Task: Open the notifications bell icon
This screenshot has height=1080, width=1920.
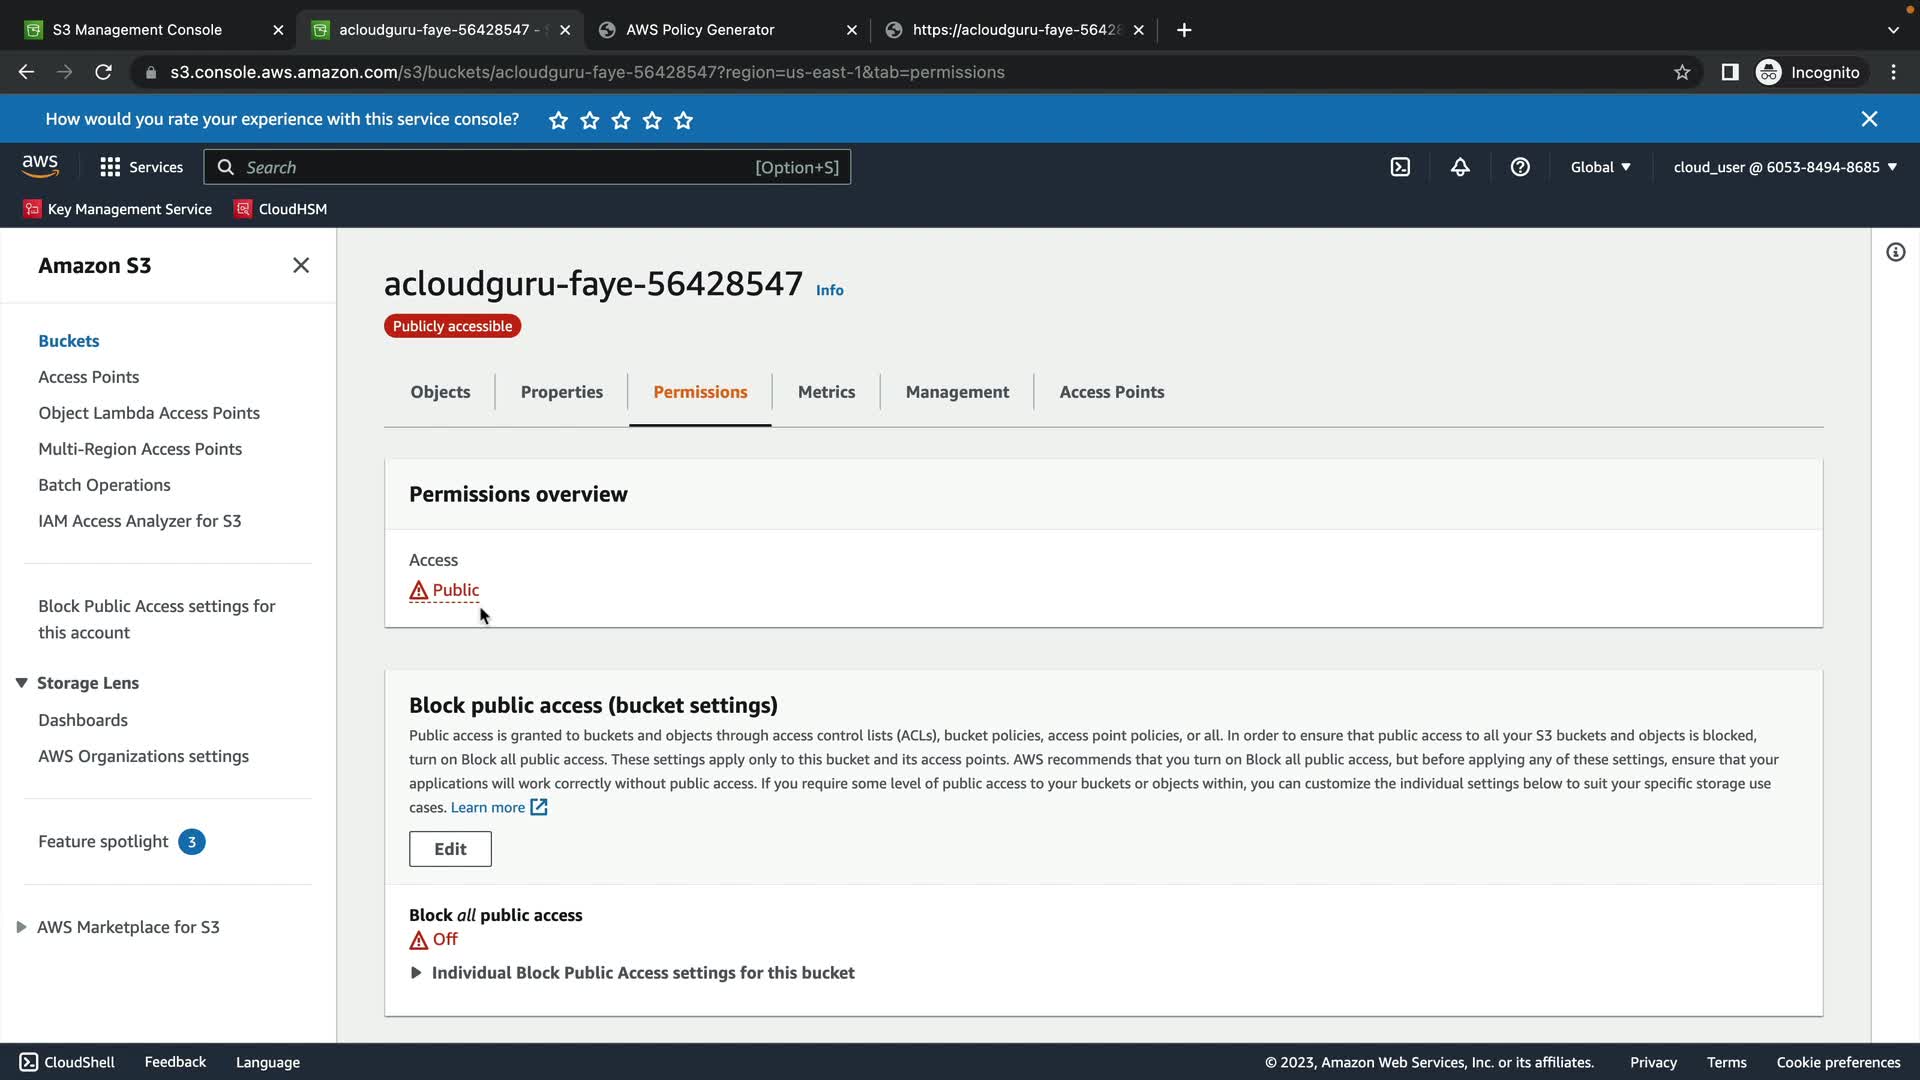Action: point(1460,167)
